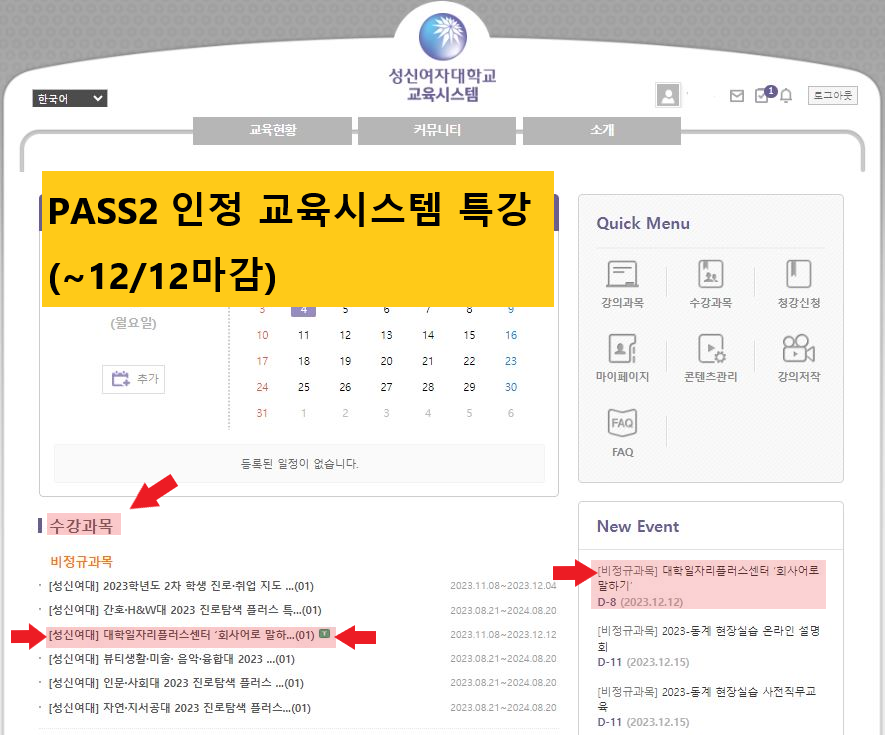Click the 수강과목 section heading

point(82,526)
